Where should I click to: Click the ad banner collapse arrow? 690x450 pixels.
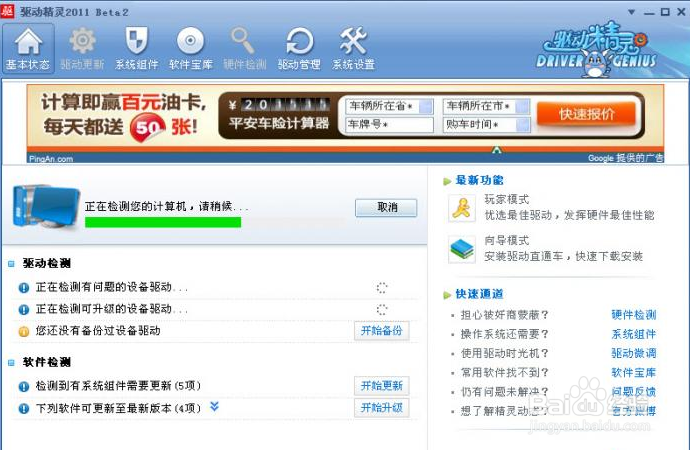(497, 150)
